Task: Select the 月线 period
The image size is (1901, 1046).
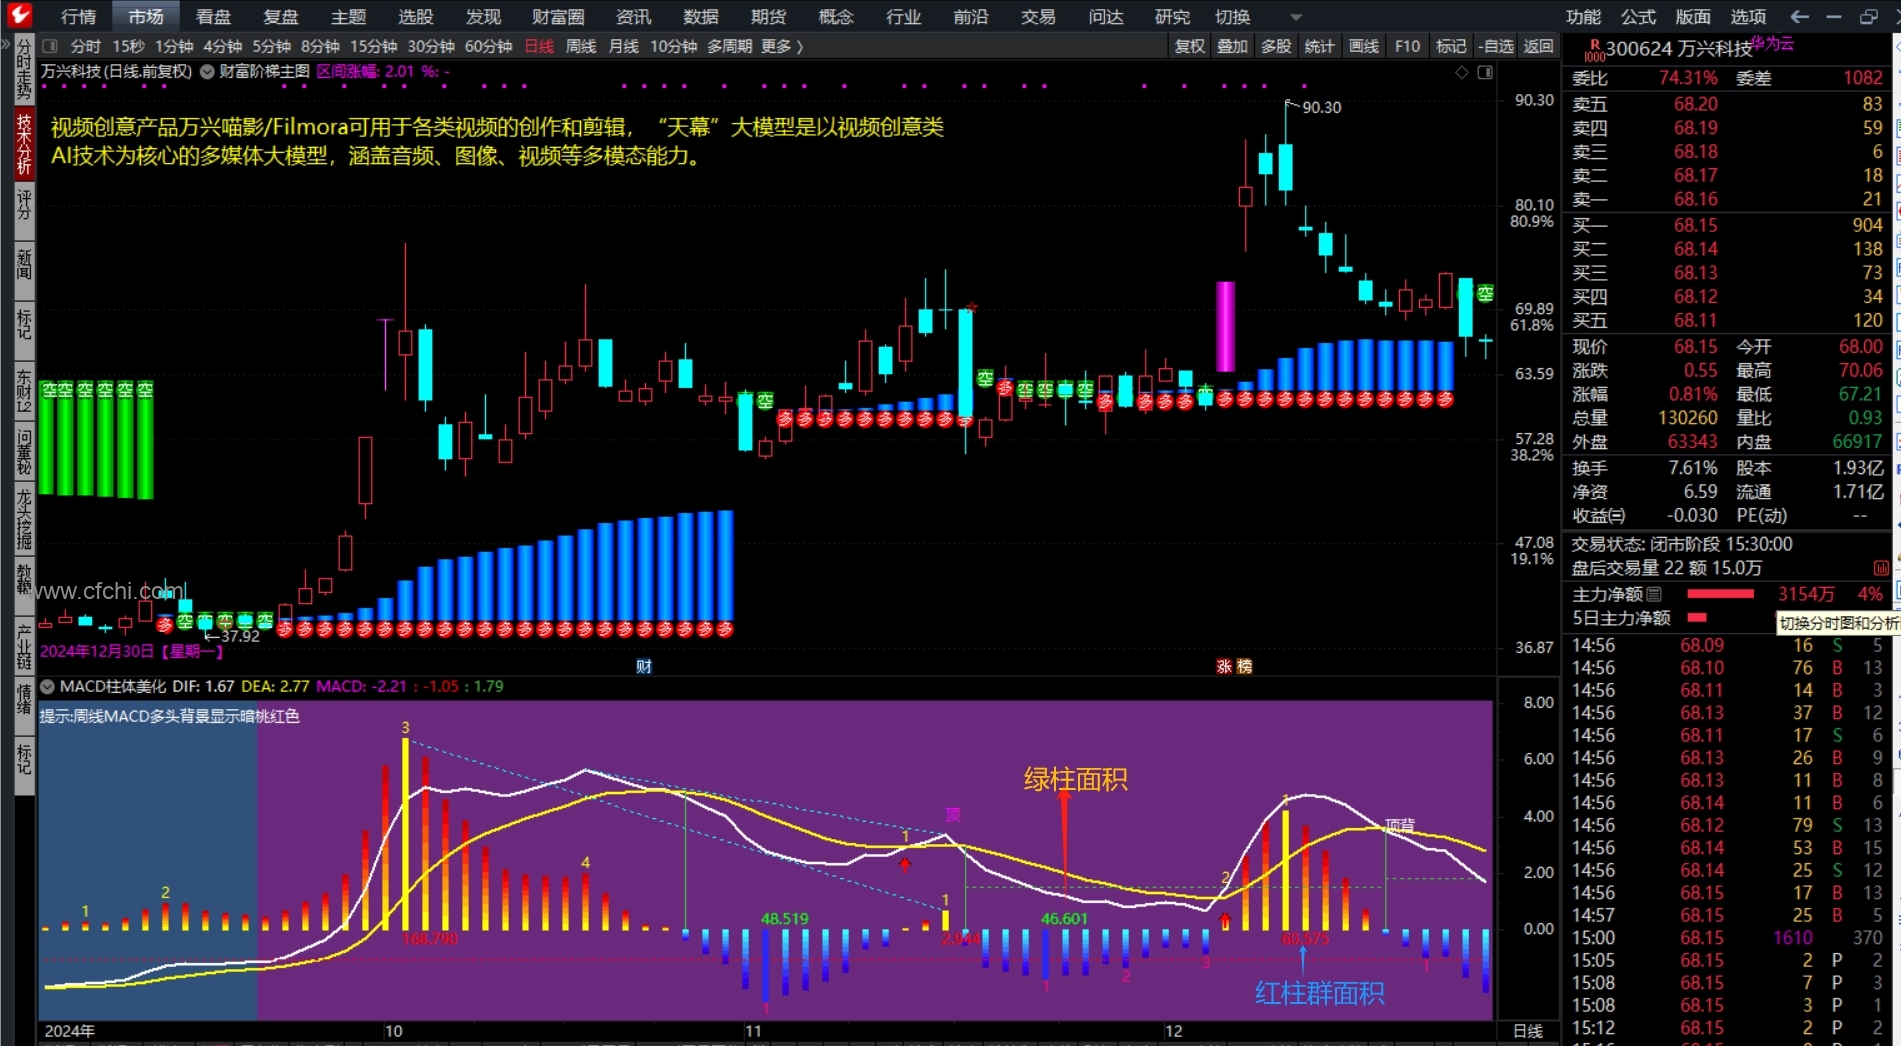Action: pos(624,46)
